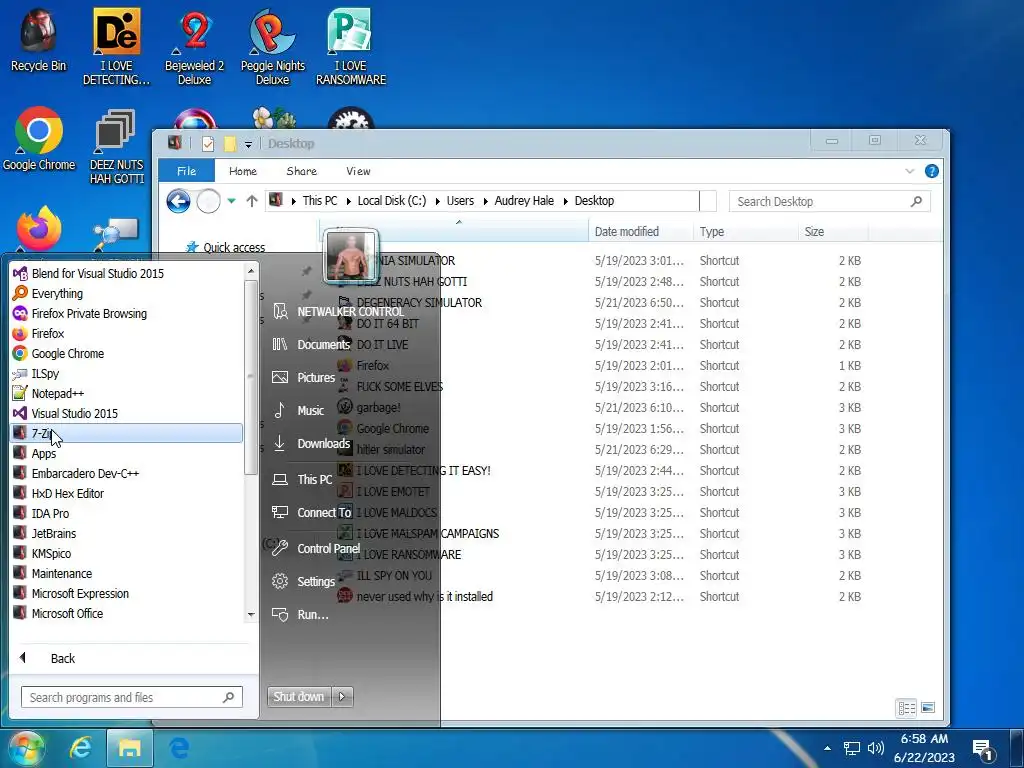Click the volume speaker tray icon
The height and width of the screenshot is (768, 1024).
876,748
